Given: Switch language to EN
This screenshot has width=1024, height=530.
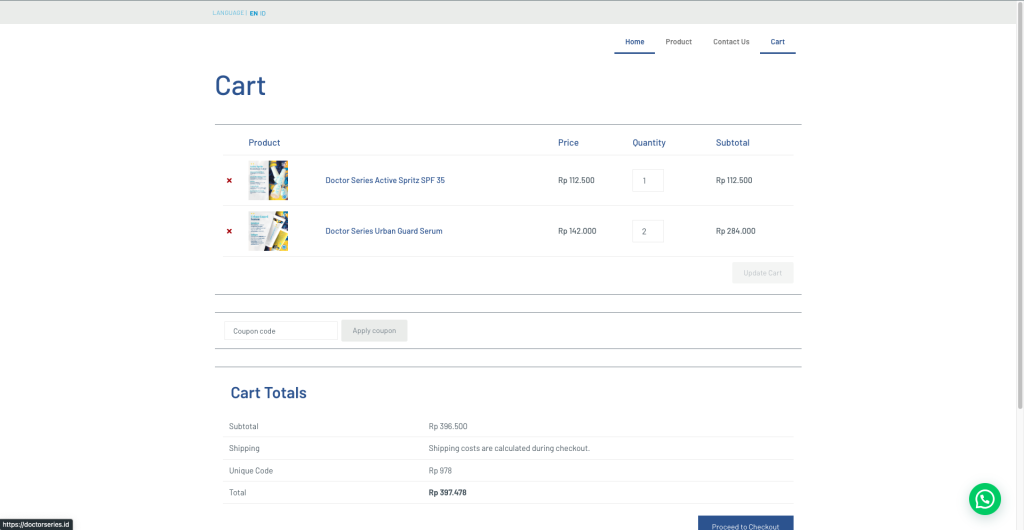Looking at the screenshot, I should 253,13.
